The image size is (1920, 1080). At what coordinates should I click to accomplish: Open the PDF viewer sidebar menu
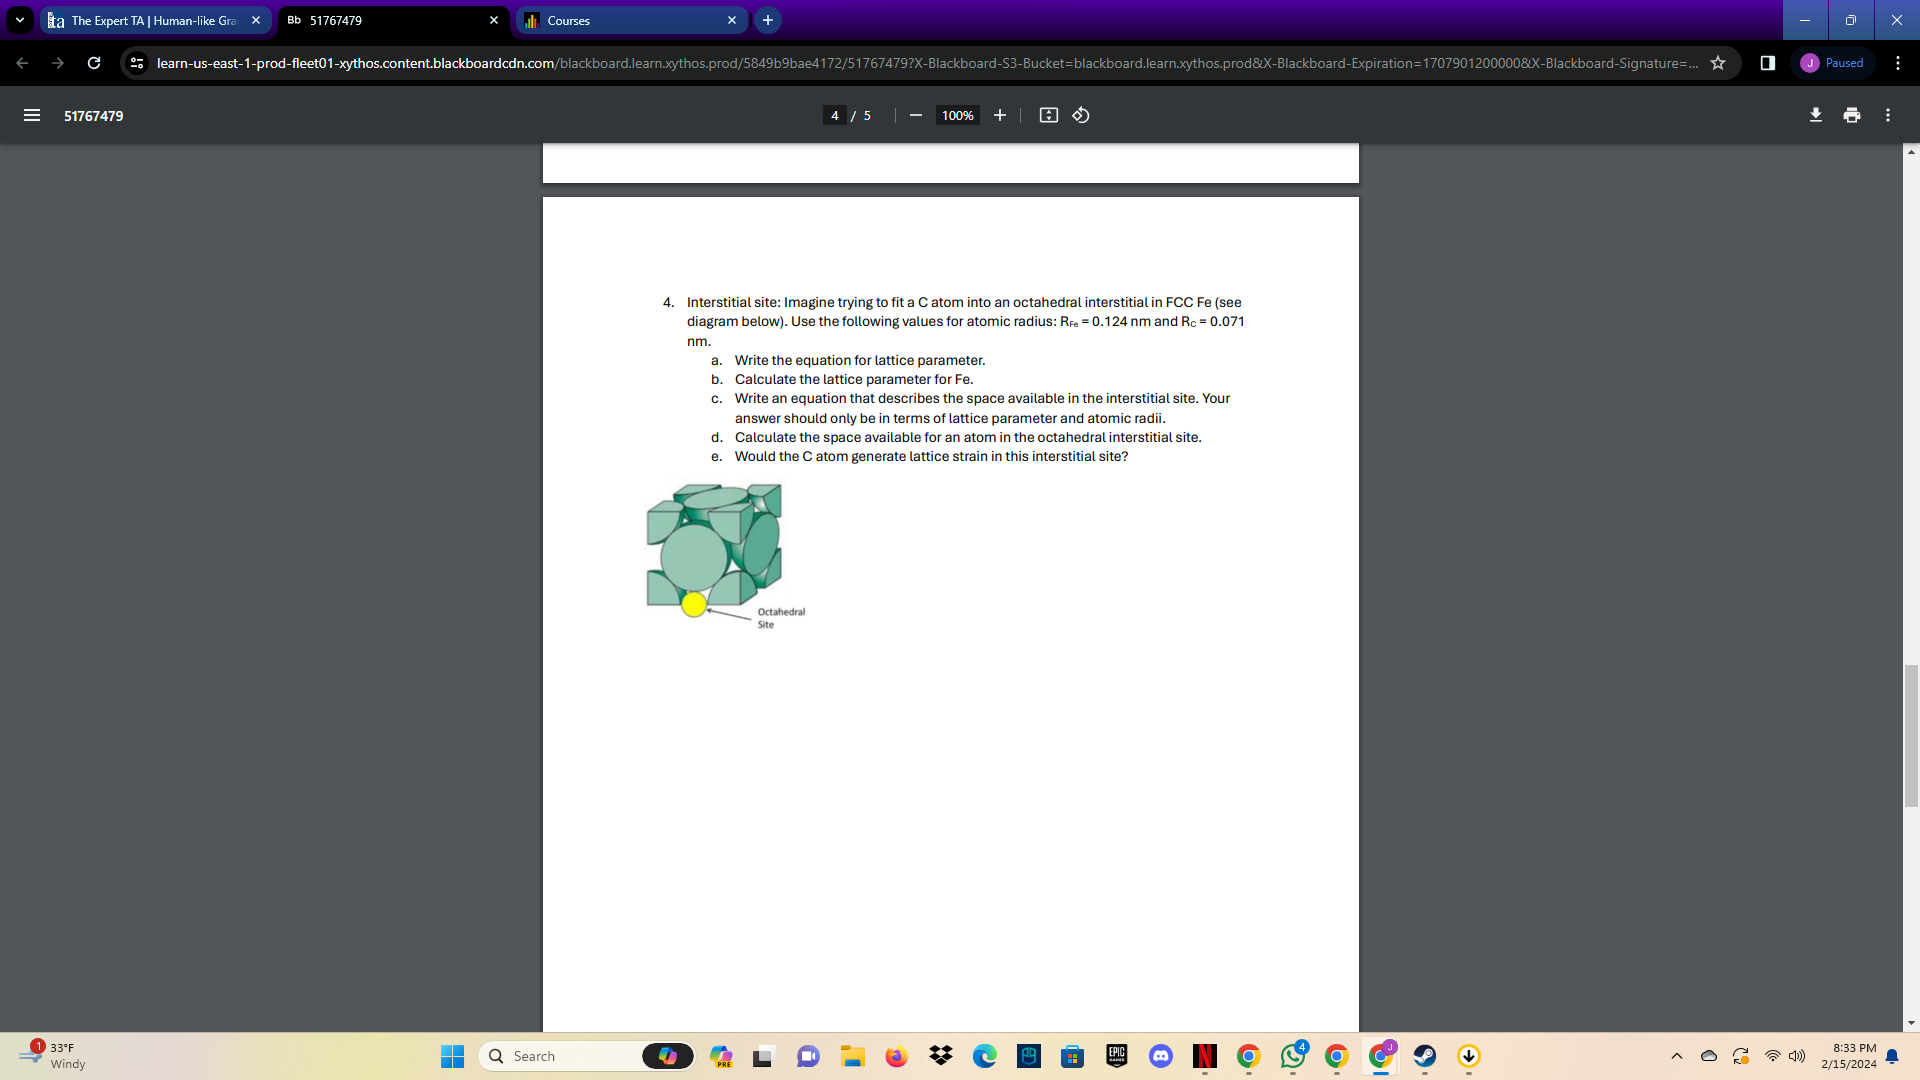[x=31, y=115]
